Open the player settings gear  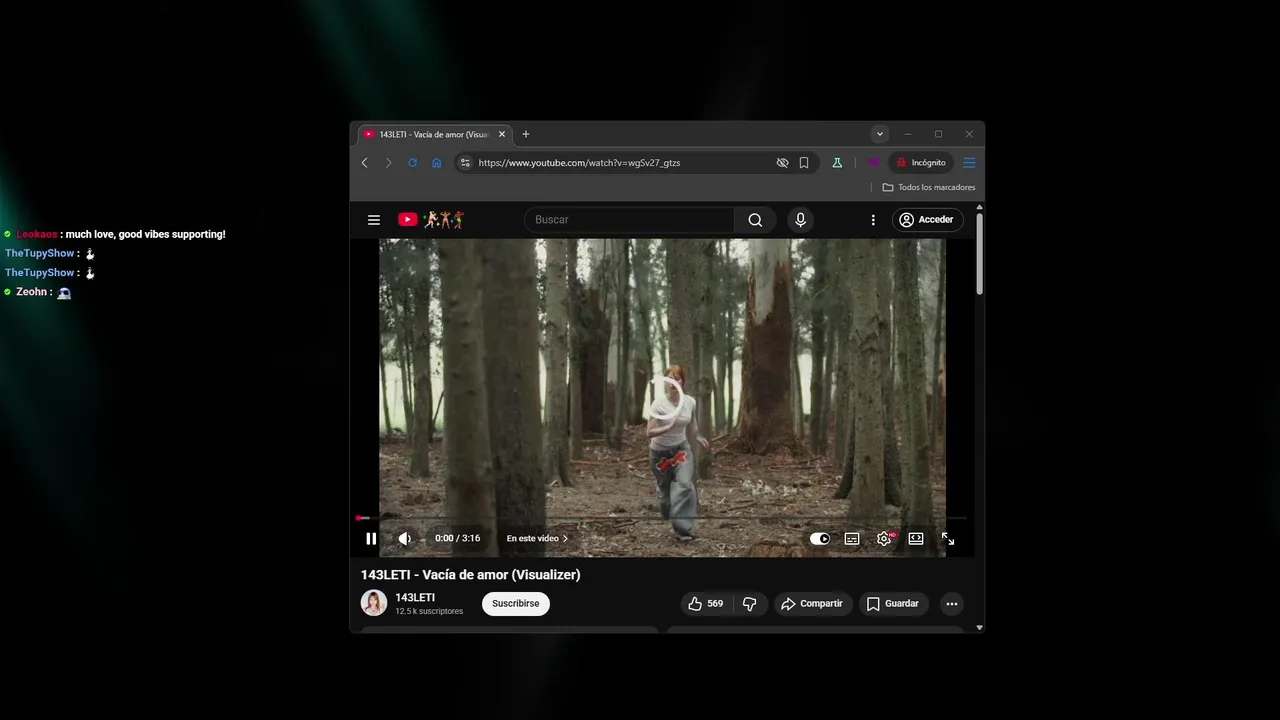coord(884,539)
